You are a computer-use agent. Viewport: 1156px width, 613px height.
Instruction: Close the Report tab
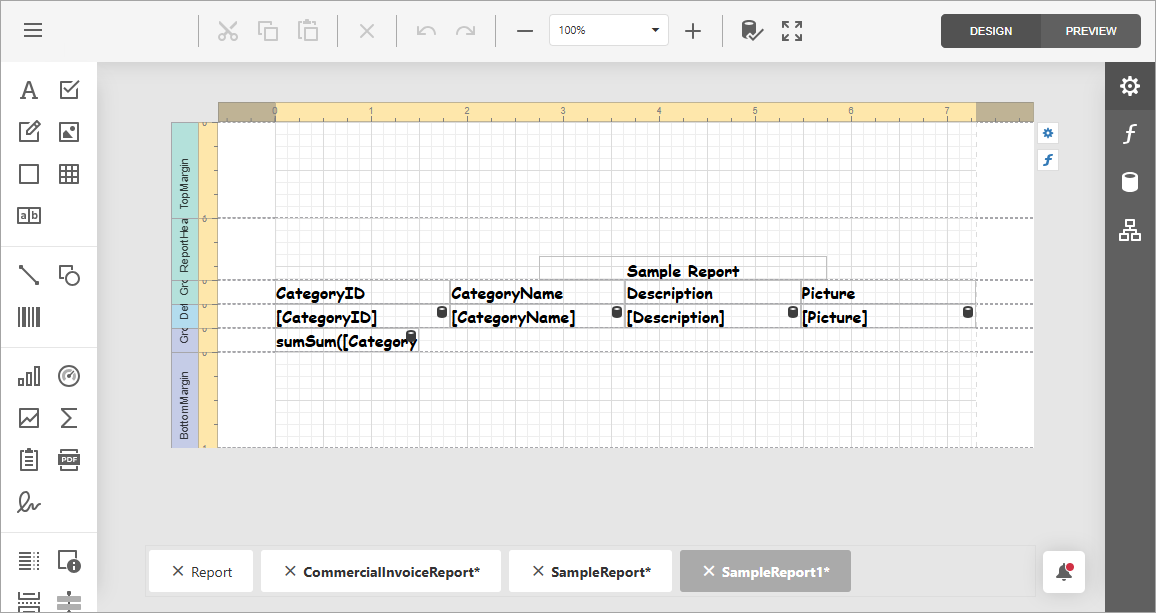coord(177,571)
